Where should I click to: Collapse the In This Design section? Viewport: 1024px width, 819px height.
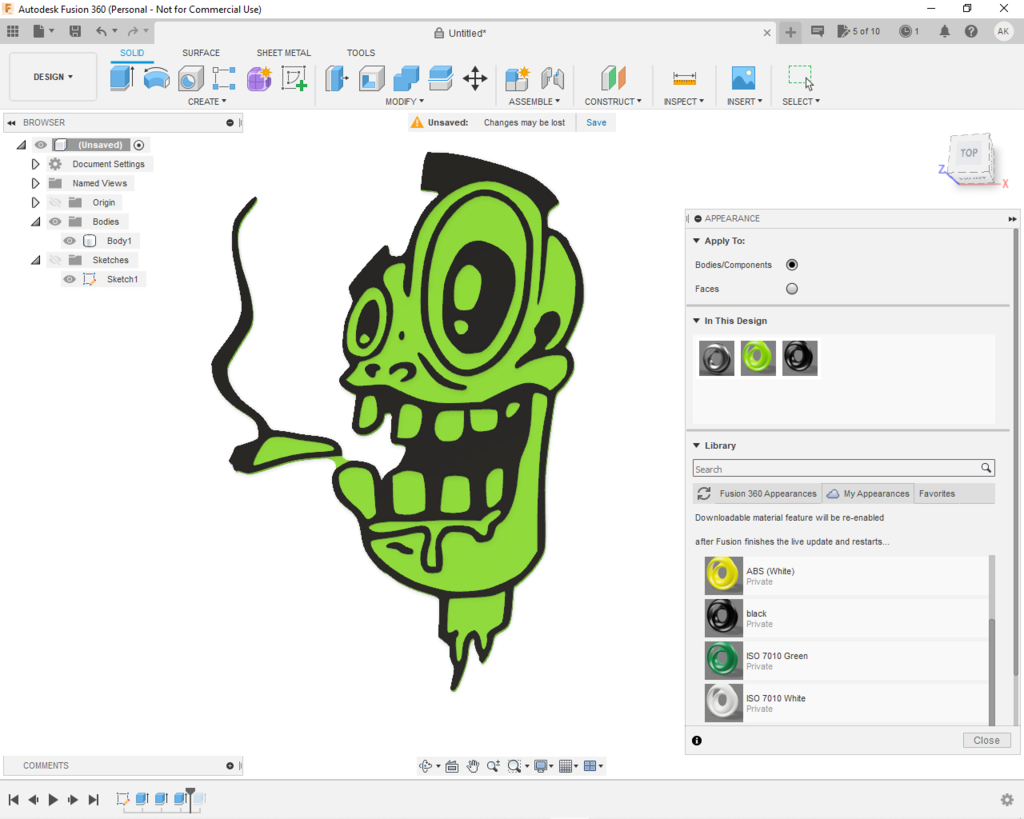[696, 321]
